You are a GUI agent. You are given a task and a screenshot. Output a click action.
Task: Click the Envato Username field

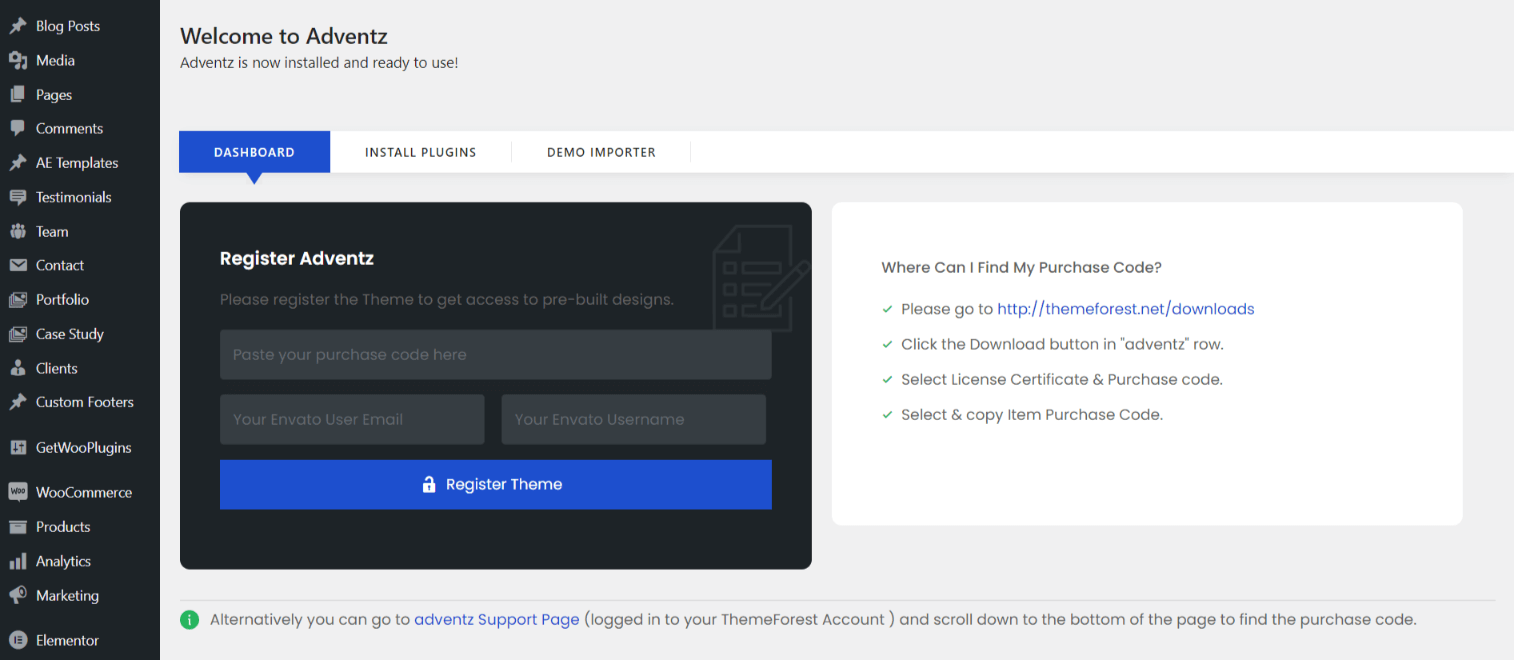[633, 419]
